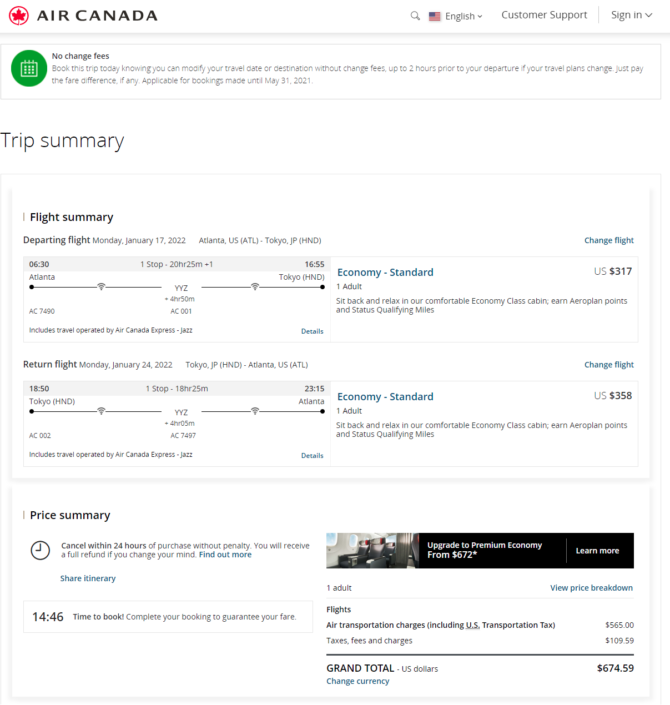
Task: Click the clock icon beside cancel policy
Action: coord(40,550)
